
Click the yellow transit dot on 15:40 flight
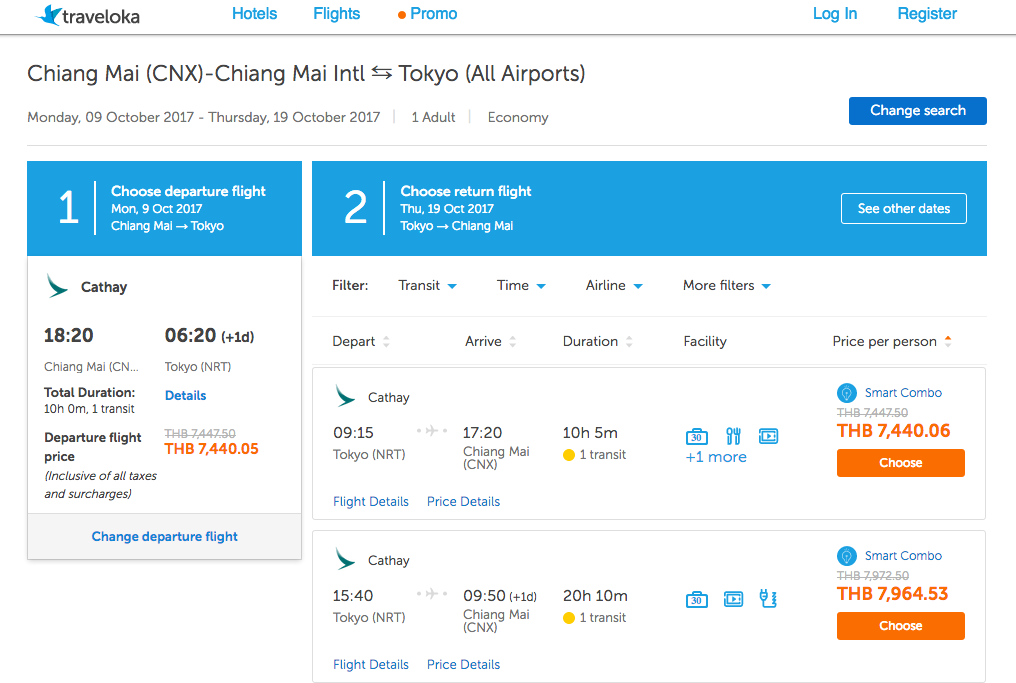pyautogui.click(x=569, y=618)
